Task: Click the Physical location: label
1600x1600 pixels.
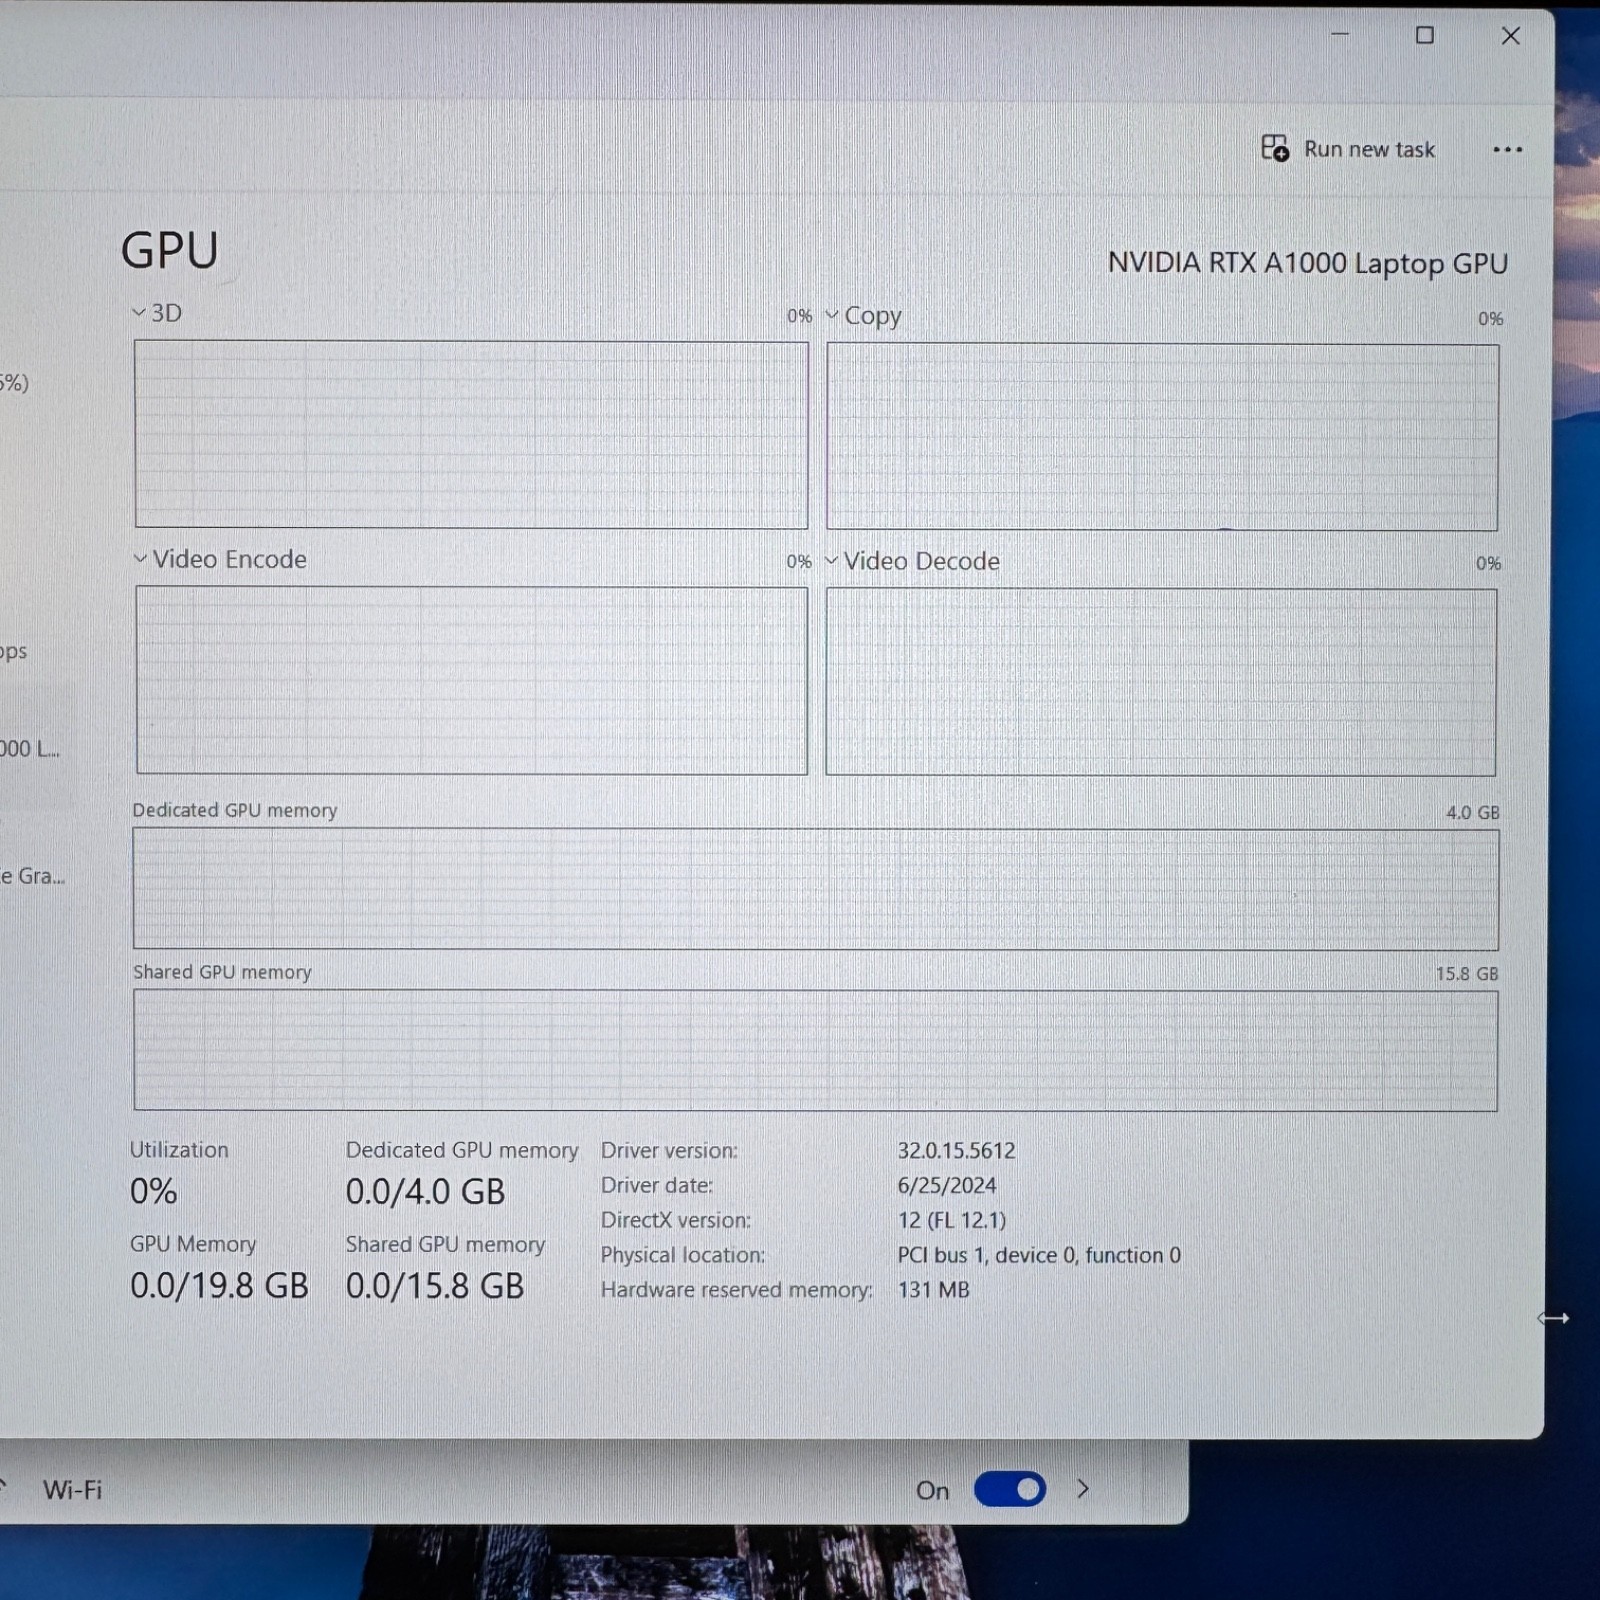Action: [683, 1255]
